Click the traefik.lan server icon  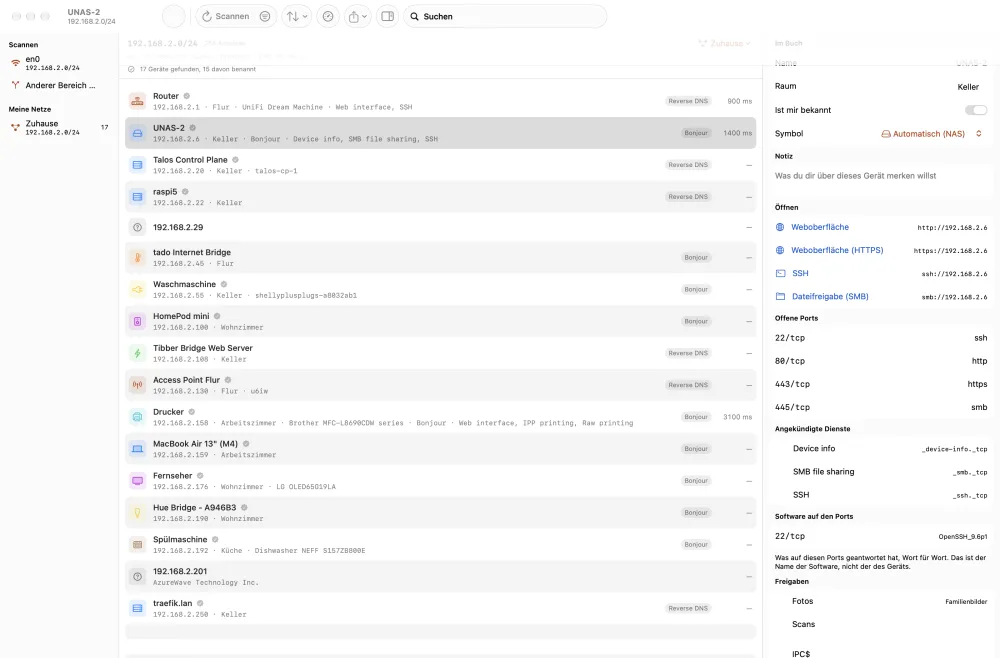coord(137,608)
